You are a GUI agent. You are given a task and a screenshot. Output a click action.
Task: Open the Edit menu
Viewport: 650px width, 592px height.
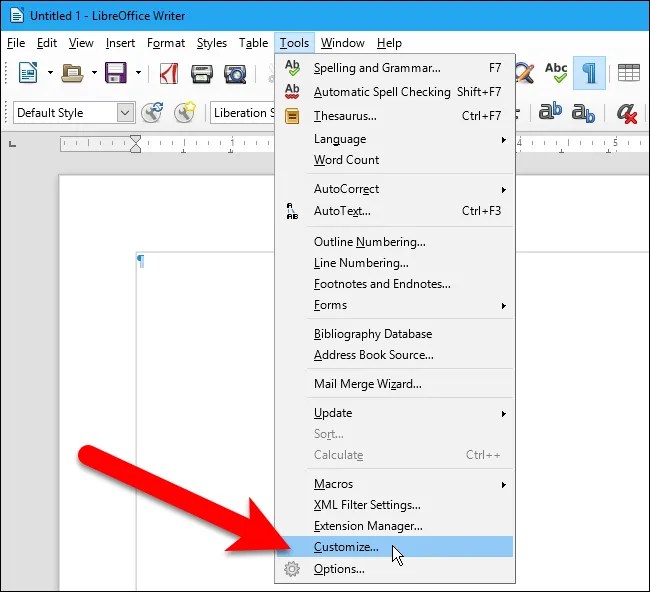[47, 43]
